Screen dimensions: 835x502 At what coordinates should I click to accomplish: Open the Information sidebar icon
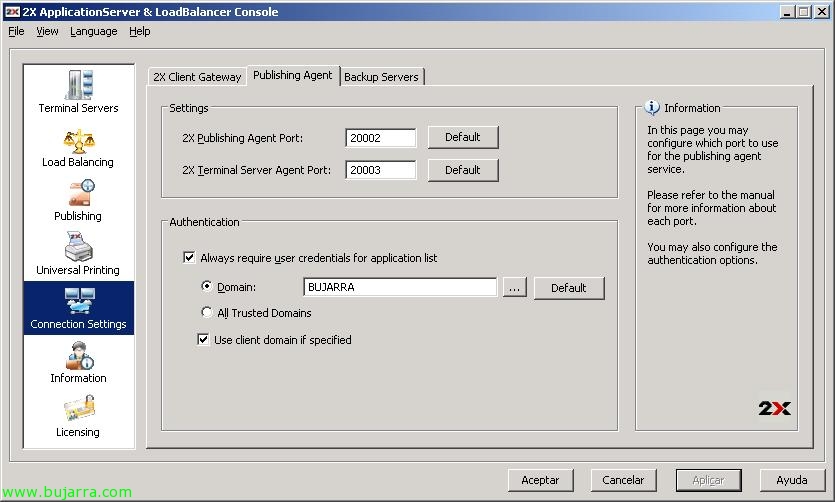tap(79, 356)
